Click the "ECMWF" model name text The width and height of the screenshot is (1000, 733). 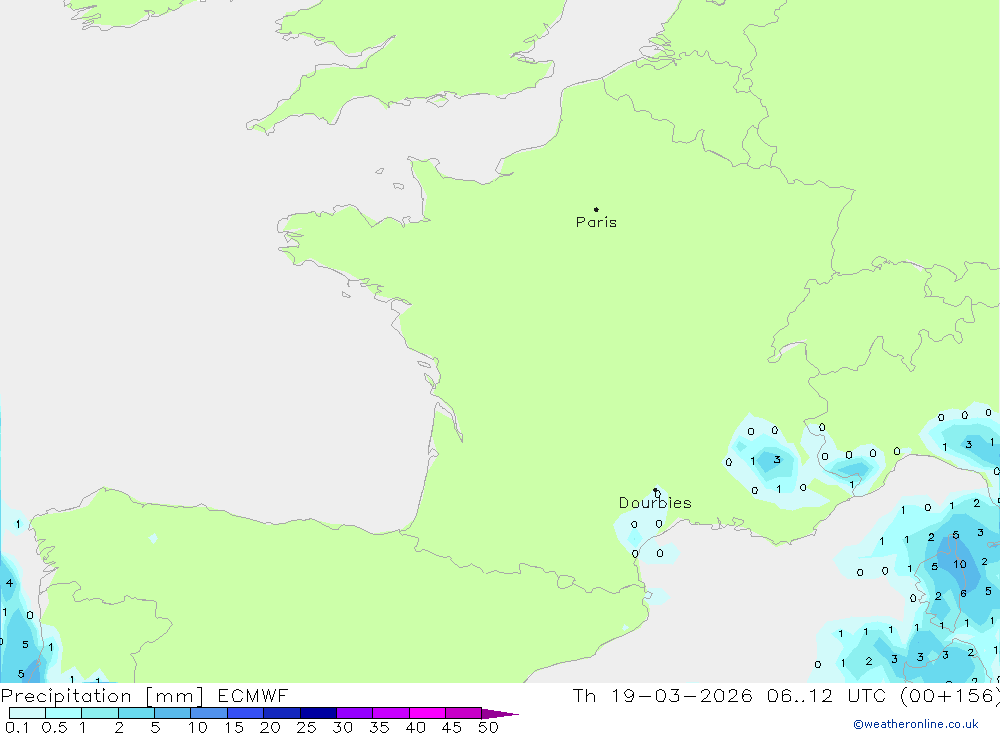pyautogui.click(x=253, y=695)
